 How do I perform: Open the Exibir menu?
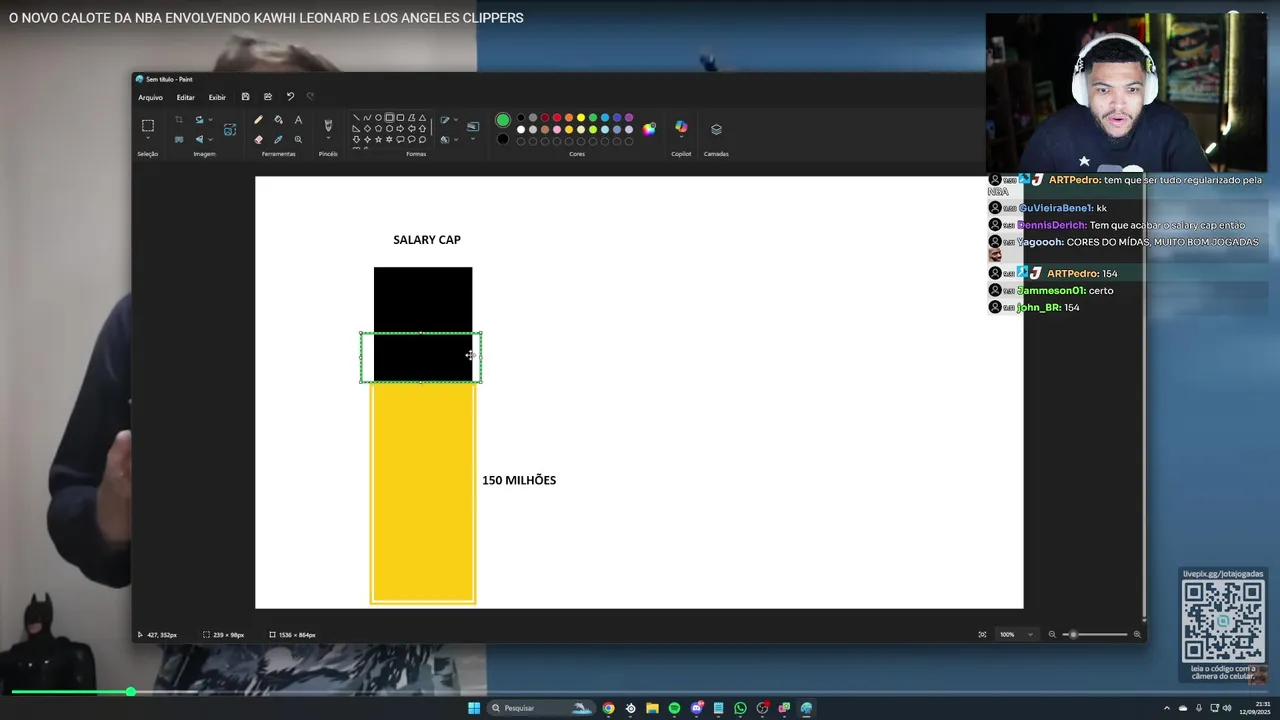point(217,97)
